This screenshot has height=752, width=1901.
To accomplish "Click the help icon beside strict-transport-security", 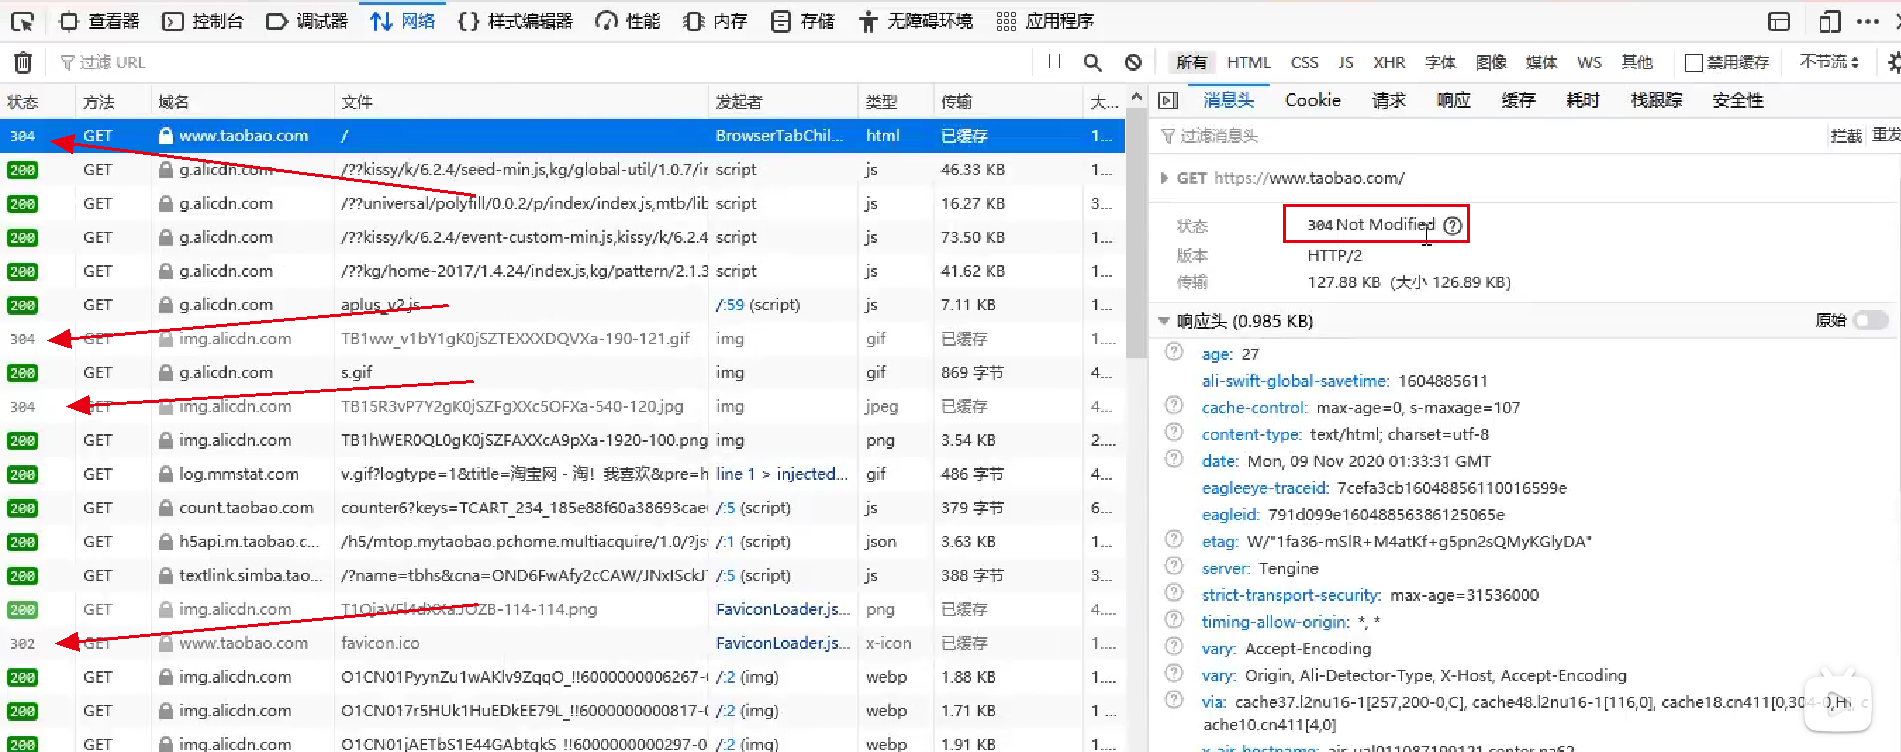I will point(1175,594).
